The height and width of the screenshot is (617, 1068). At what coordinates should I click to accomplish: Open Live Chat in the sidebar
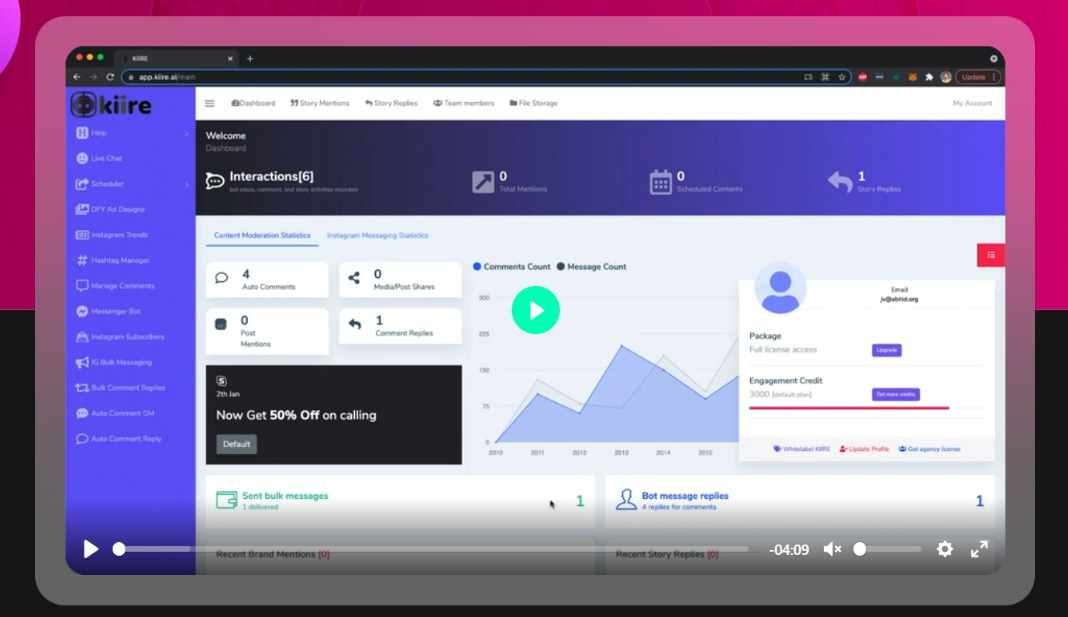(99, 158)
